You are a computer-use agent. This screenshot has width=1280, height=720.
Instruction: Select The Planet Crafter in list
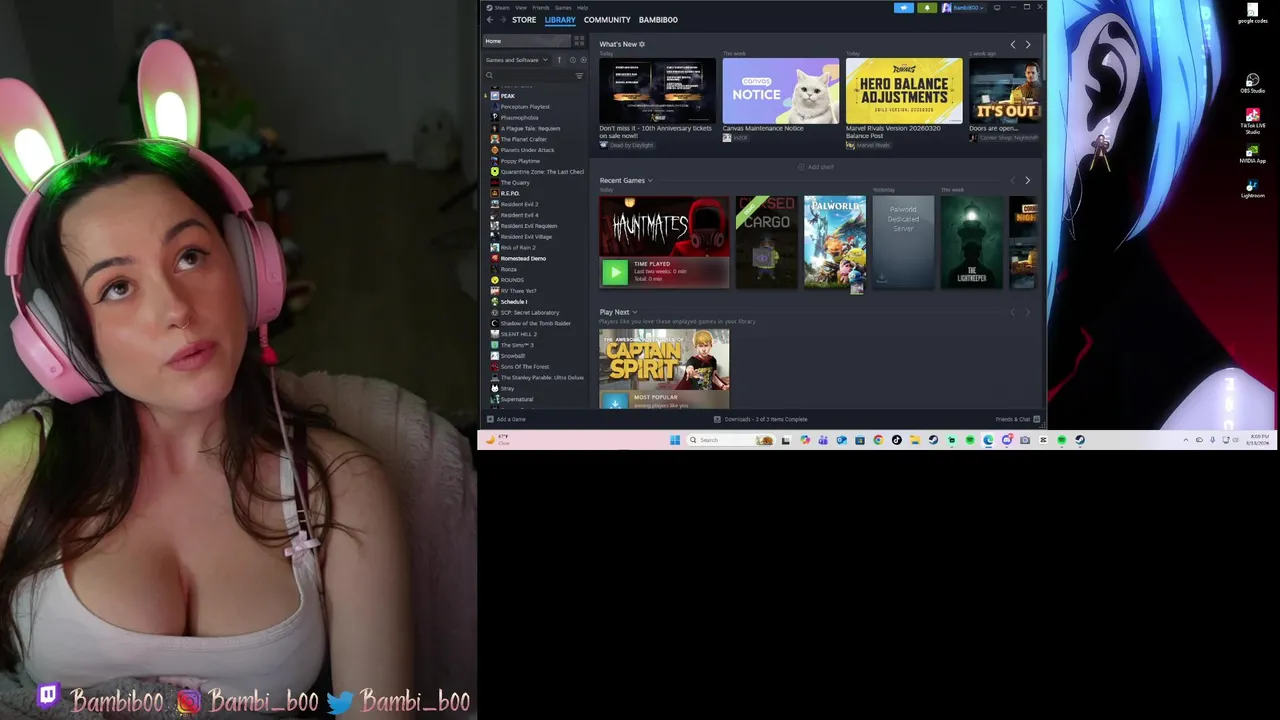coord(523,139)
